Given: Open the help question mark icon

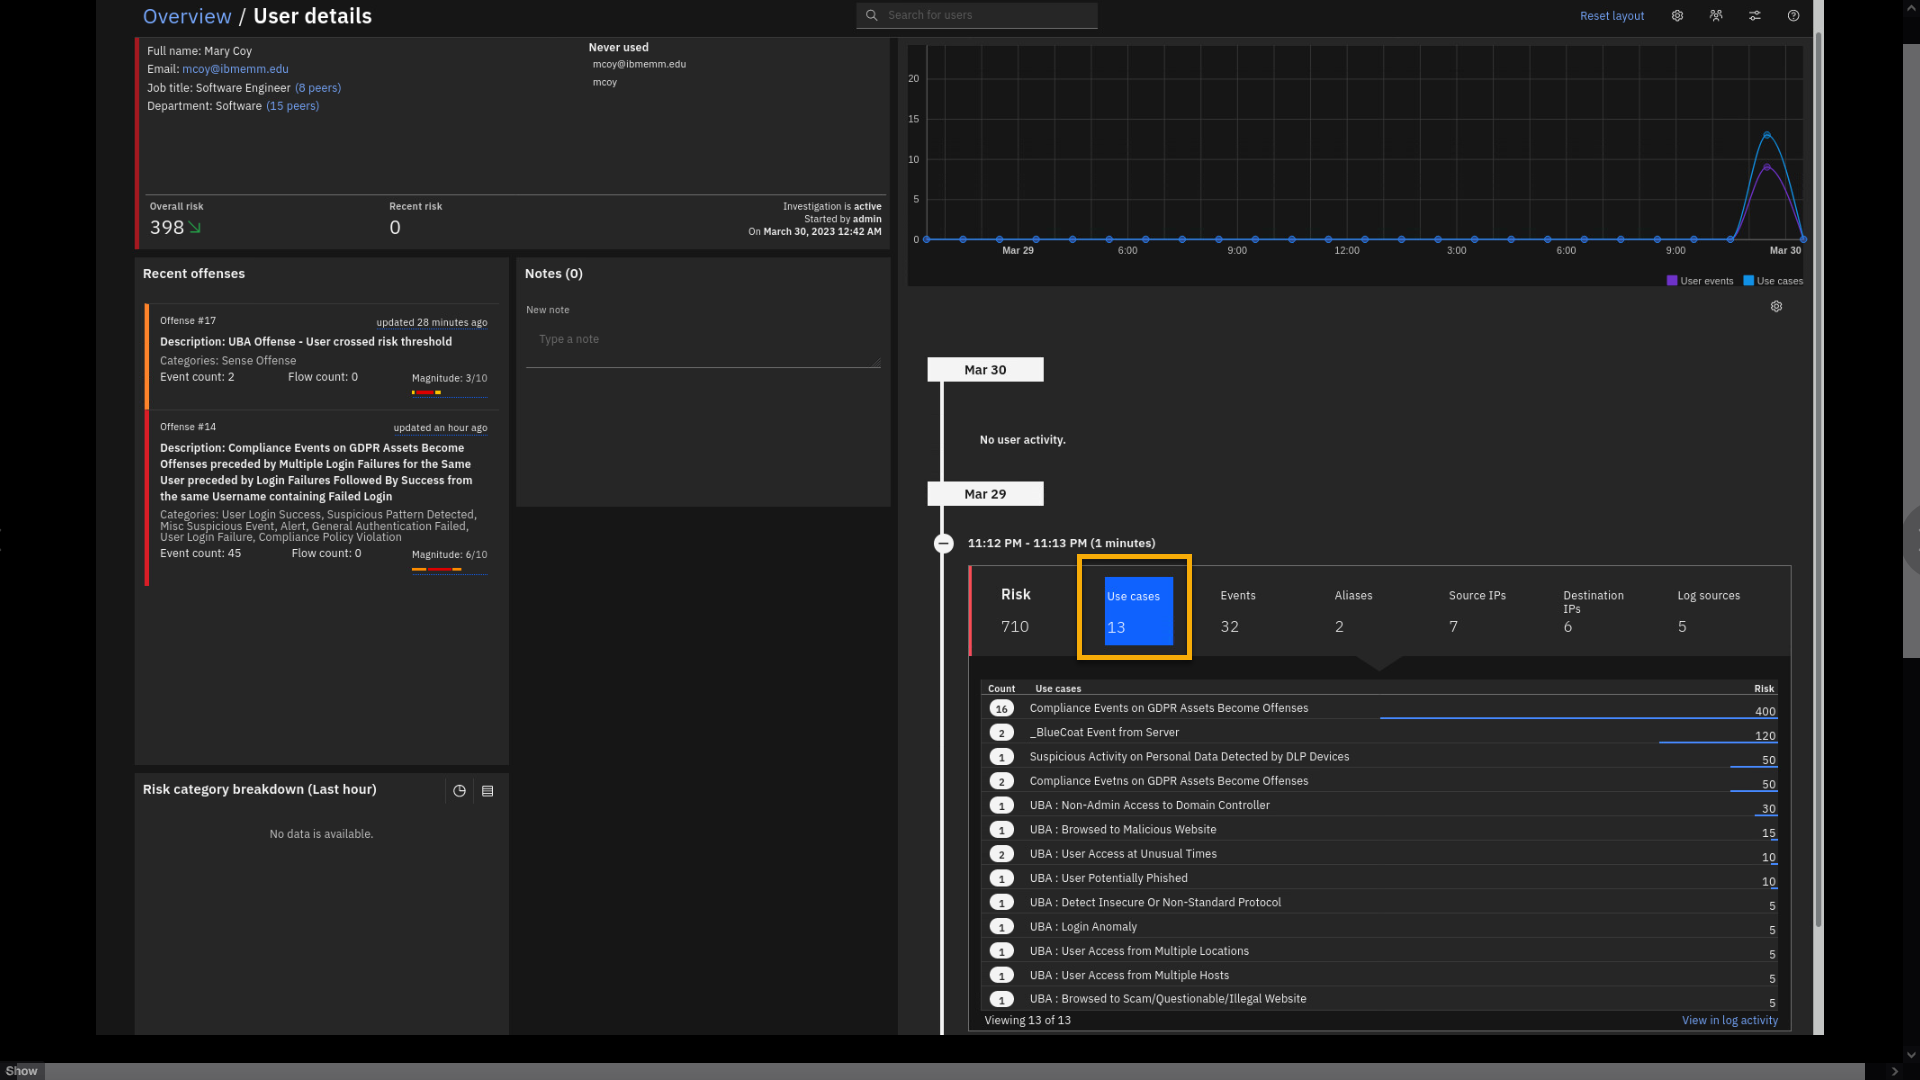Looking at the screenshot, I should pos(1793,16).
